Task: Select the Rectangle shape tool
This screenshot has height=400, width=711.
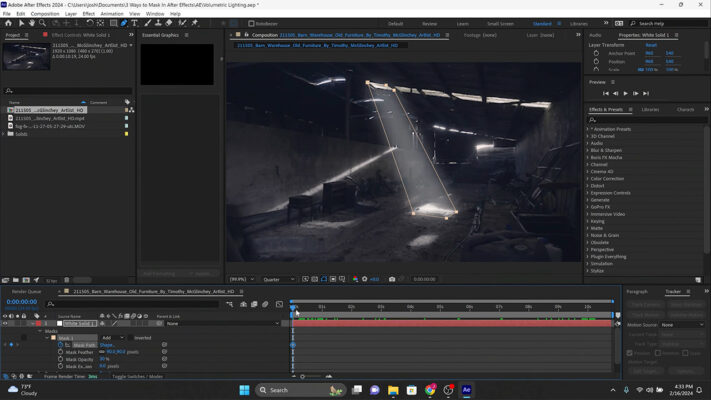Action: coord(113,23)
